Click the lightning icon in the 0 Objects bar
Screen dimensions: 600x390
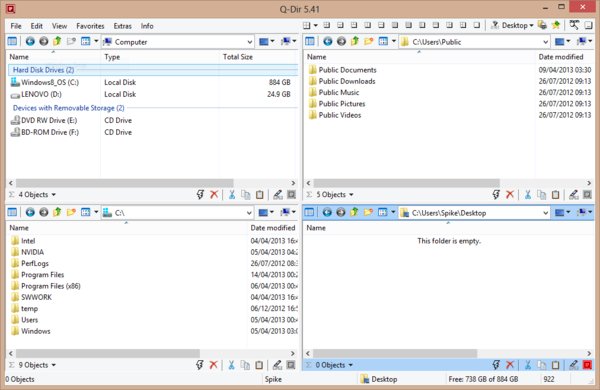click(496, 365)
